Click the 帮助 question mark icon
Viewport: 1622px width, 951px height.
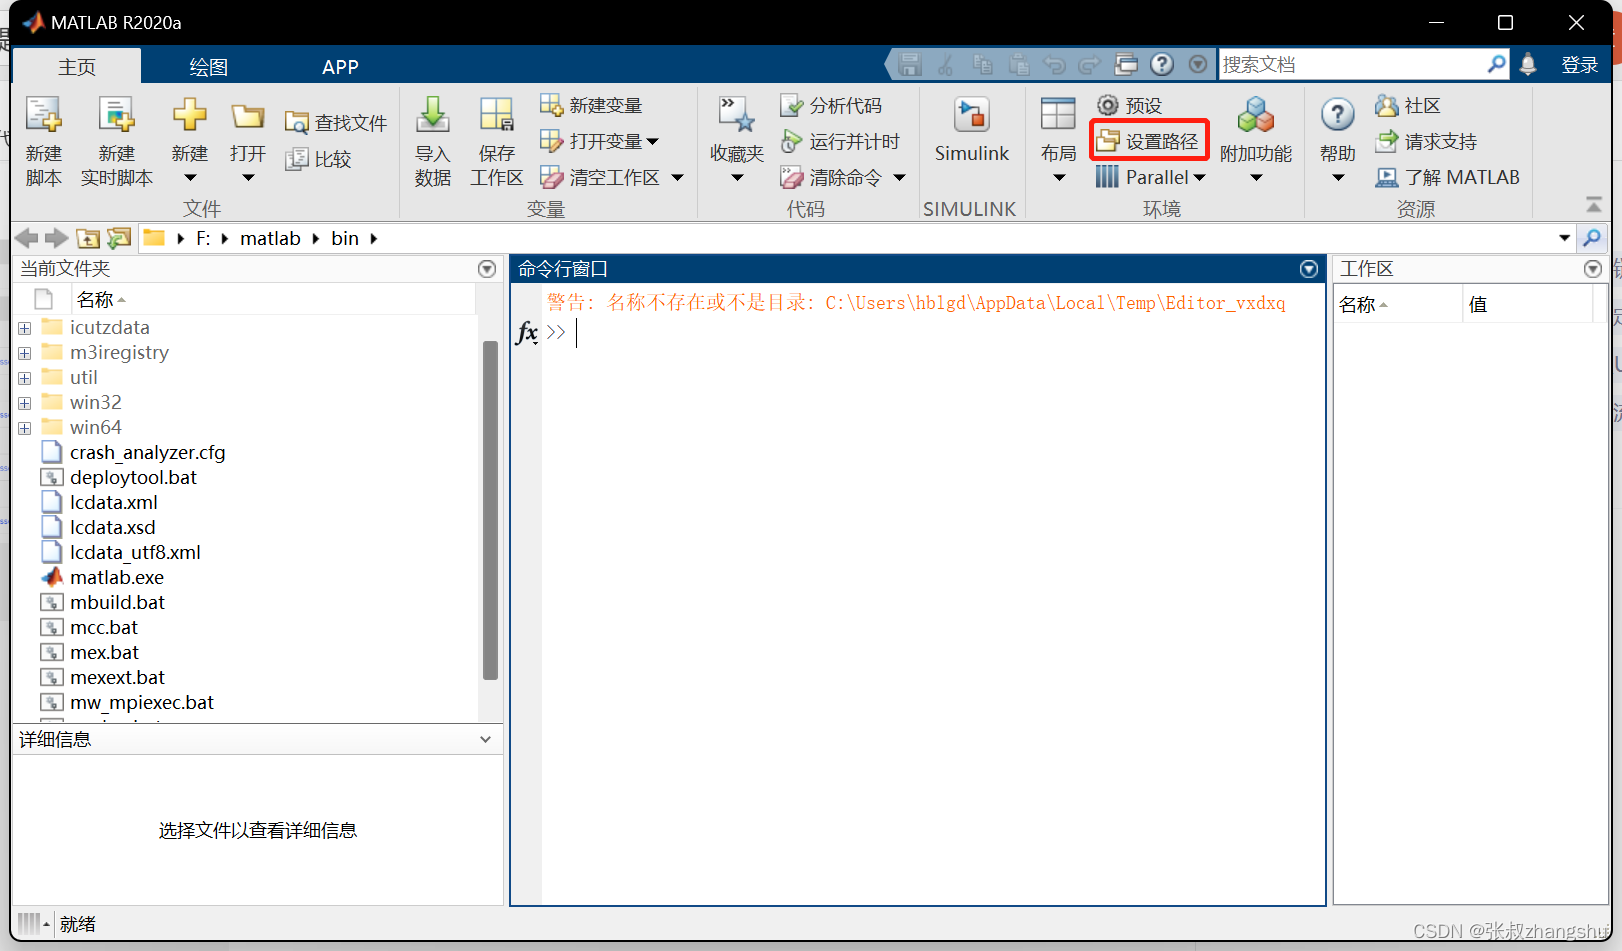[1337, 115]
